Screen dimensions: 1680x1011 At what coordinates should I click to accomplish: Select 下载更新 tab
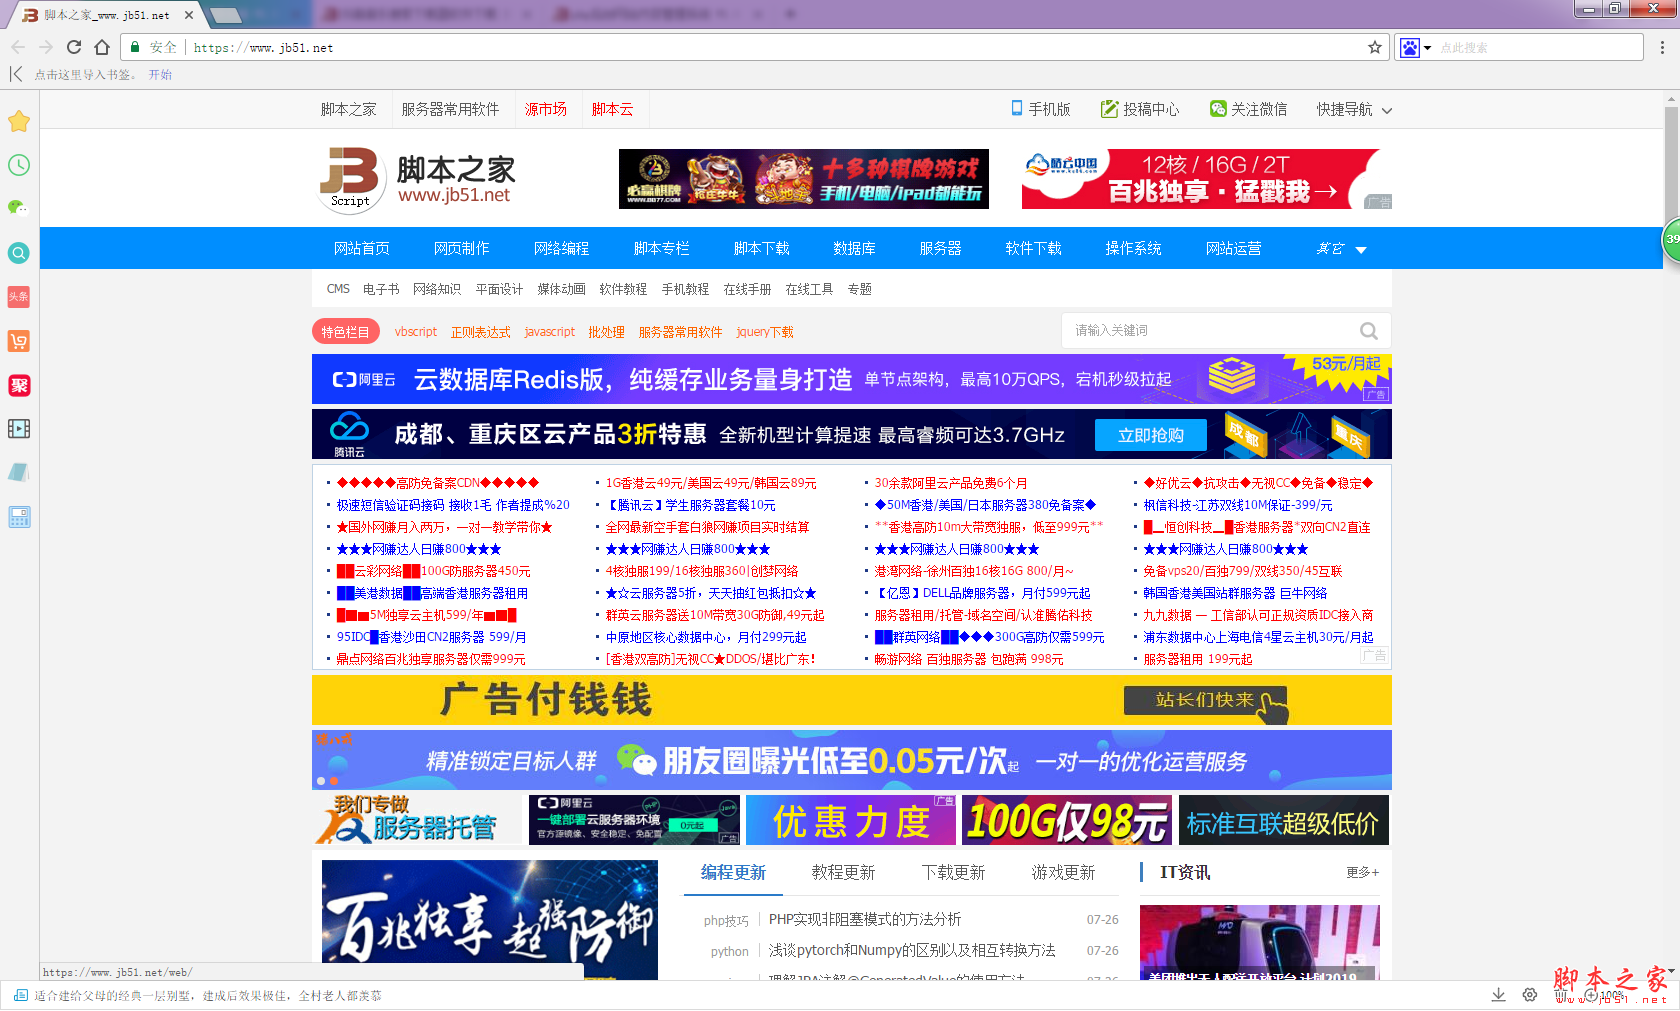coord(953,873)
